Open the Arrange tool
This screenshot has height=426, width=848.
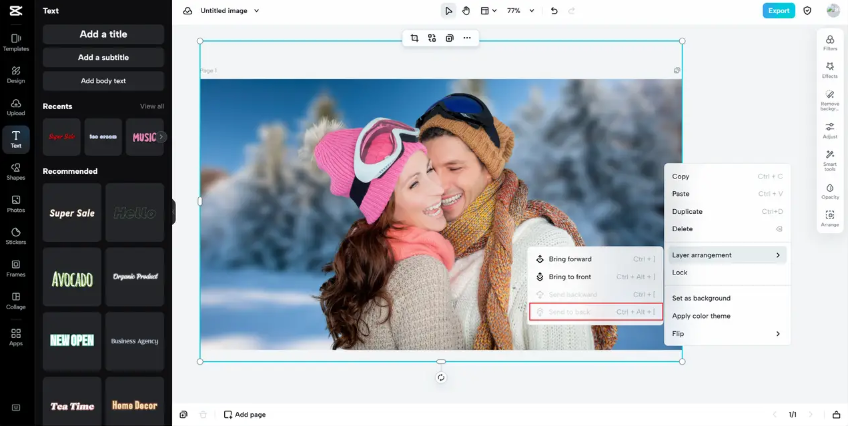[x=830, y=218]
